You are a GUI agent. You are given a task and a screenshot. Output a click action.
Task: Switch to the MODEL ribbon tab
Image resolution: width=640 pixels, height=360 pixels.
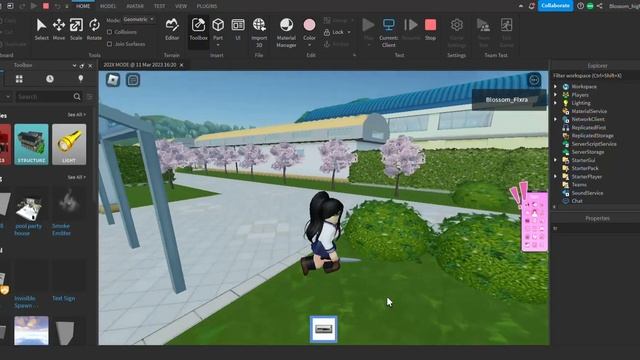[108, 6]
